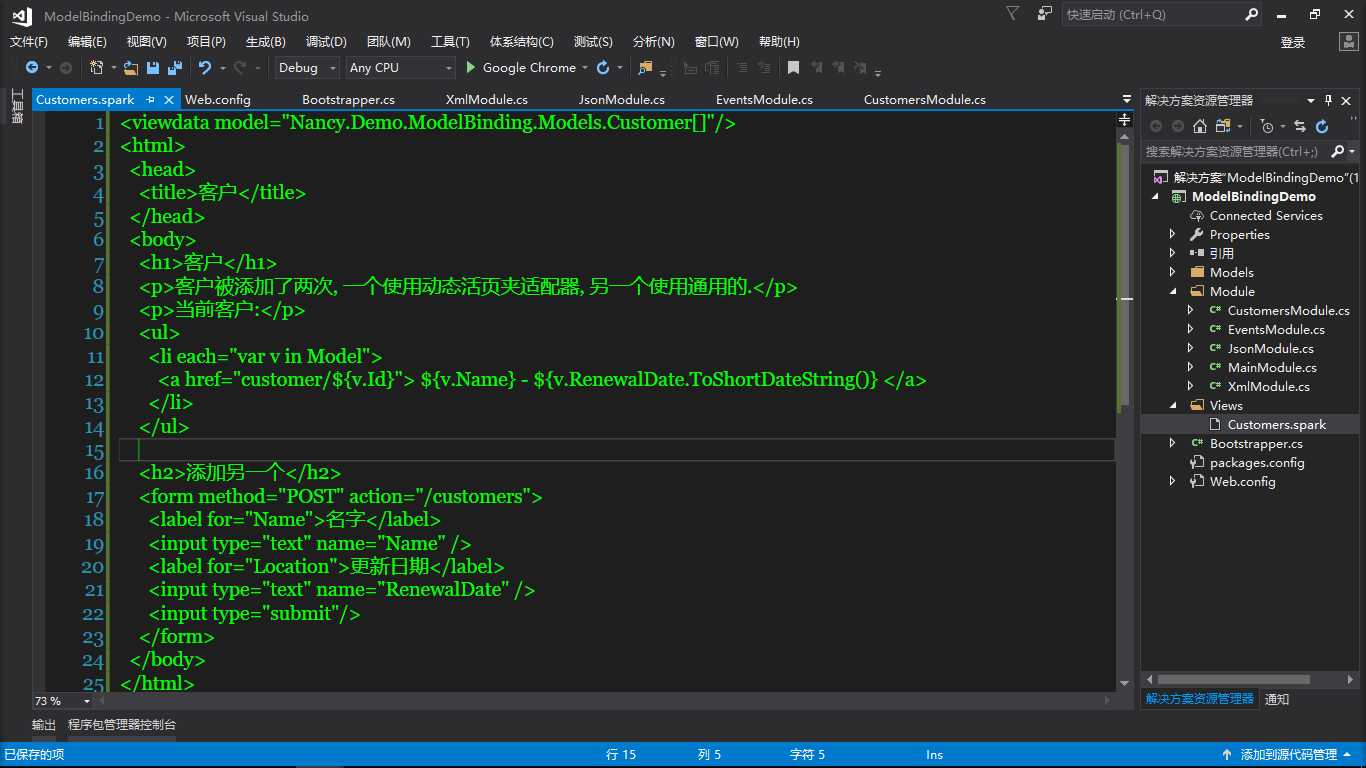Expand the Models folder

coord(1173,272)
